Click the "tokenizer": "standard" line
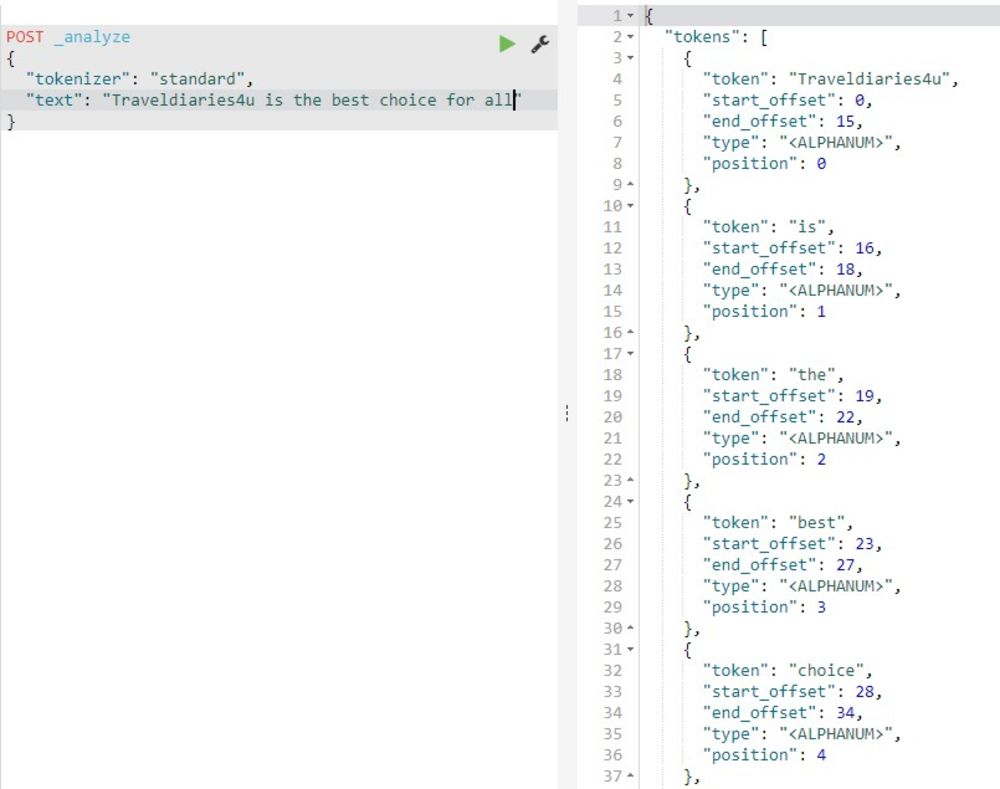This screenshot has width=1000, height=789. click(x=139, y=79)
